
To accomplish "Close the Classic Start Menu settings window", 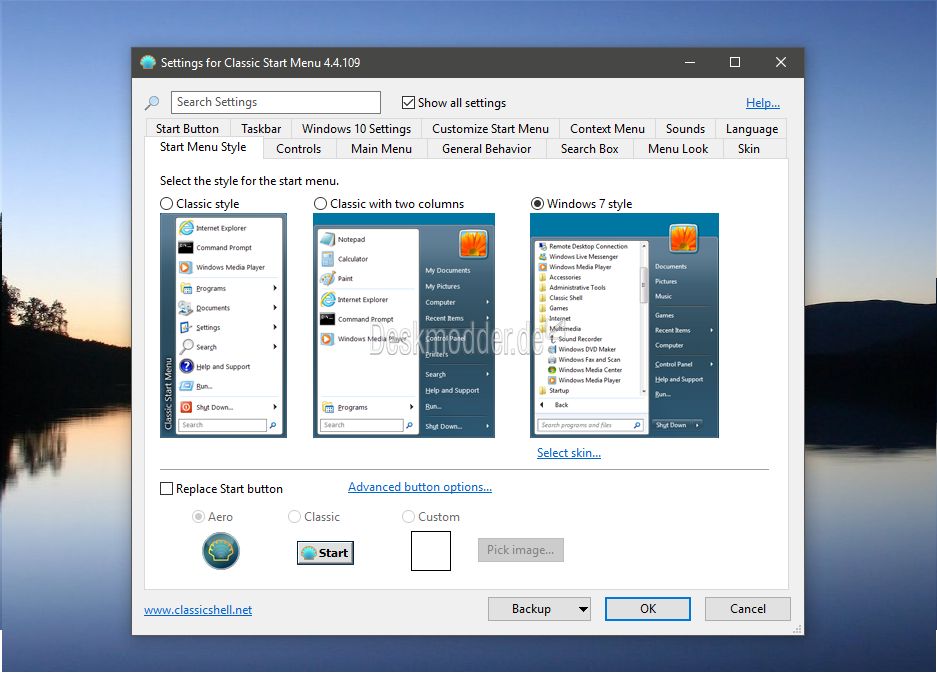I will [780, 62].
